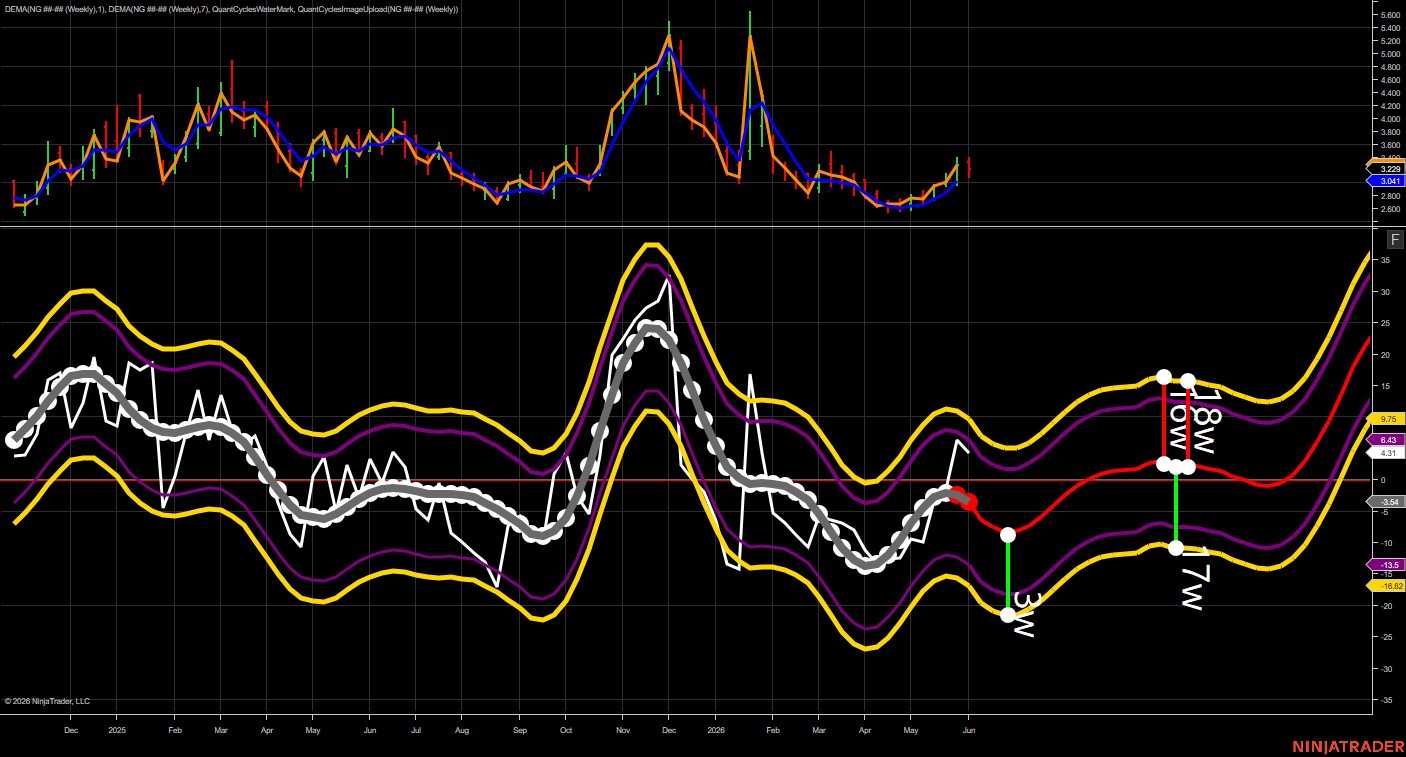The image size is (1406, 757).
Task: Click the © 2026 NinjaTrader, LLC text
Action: (x=47, y=701)
